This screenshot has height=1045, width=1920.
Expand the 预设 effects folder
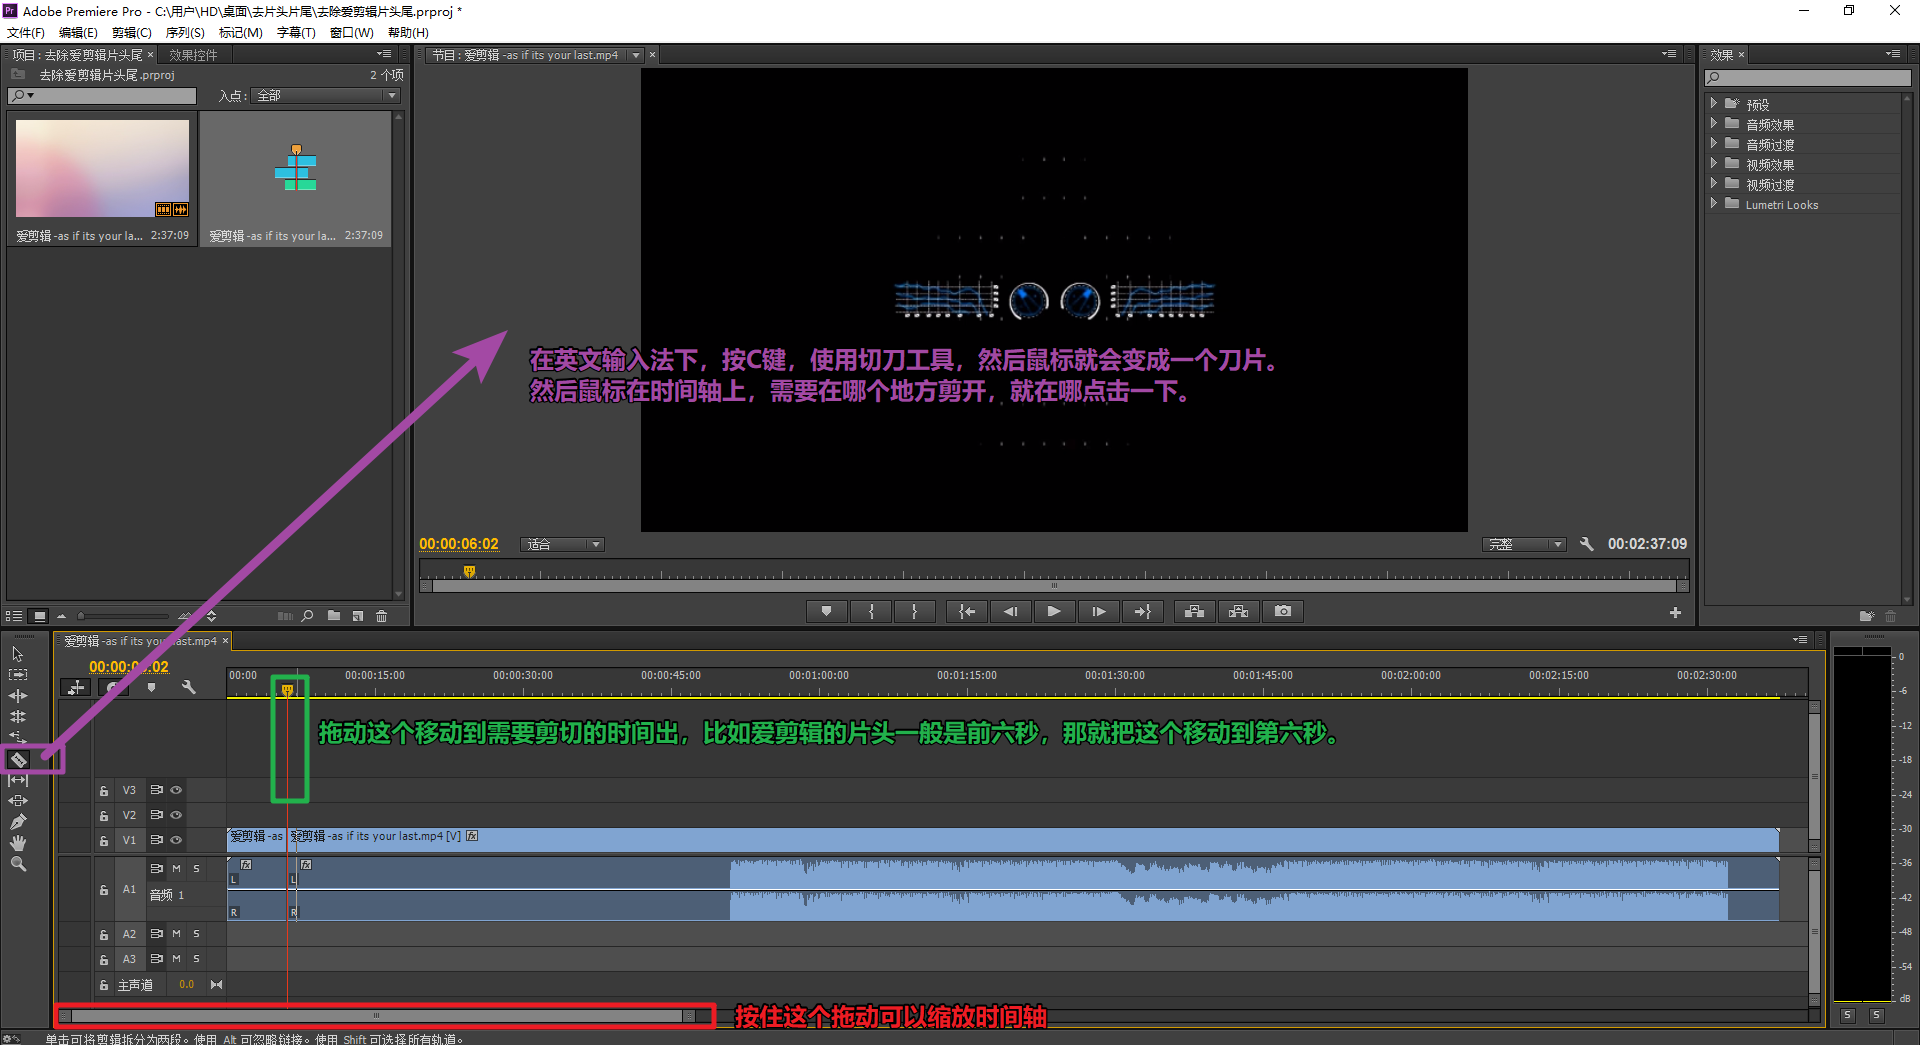(1714, 104)
